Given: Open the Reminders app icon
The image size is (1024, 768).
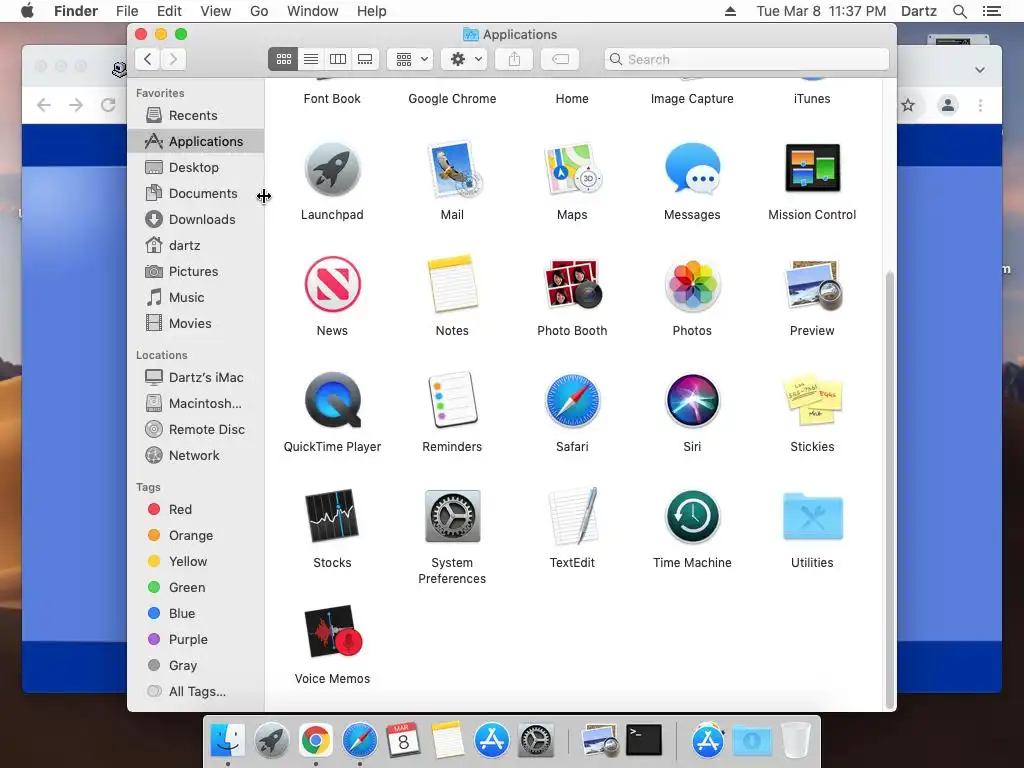Looking at the screenshot, I should click(x=452, y=400).
